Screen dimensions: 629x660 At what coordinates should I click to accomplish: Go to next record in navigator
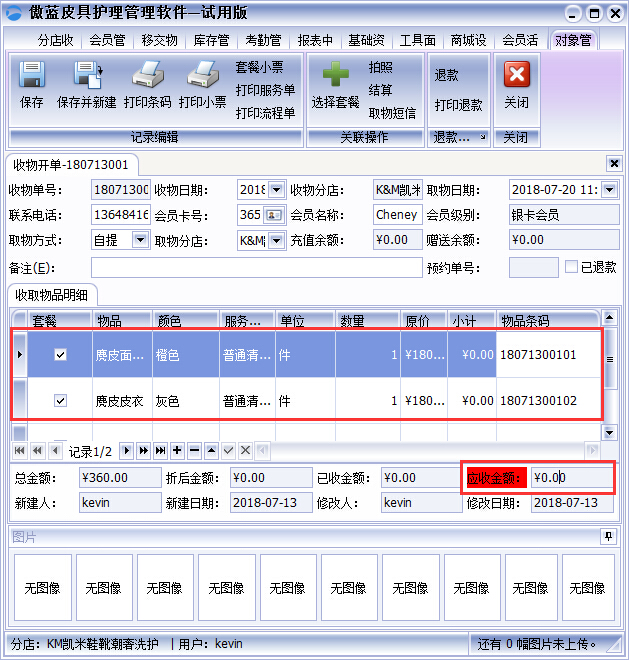point(128,451)
